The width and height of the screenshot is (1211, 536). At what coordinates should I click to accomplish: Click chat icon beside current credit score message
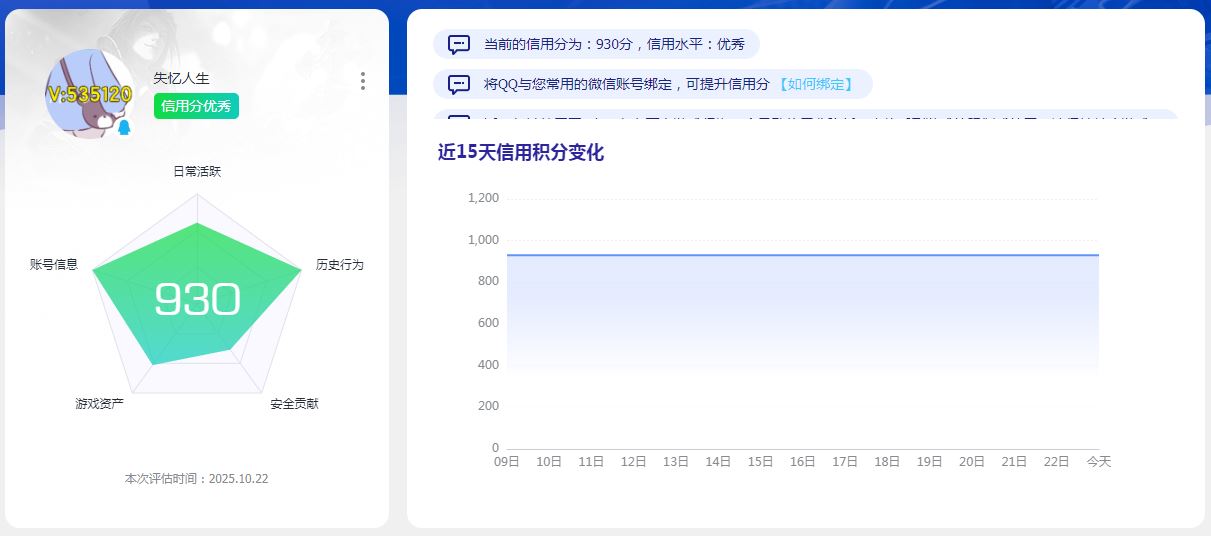459,44
